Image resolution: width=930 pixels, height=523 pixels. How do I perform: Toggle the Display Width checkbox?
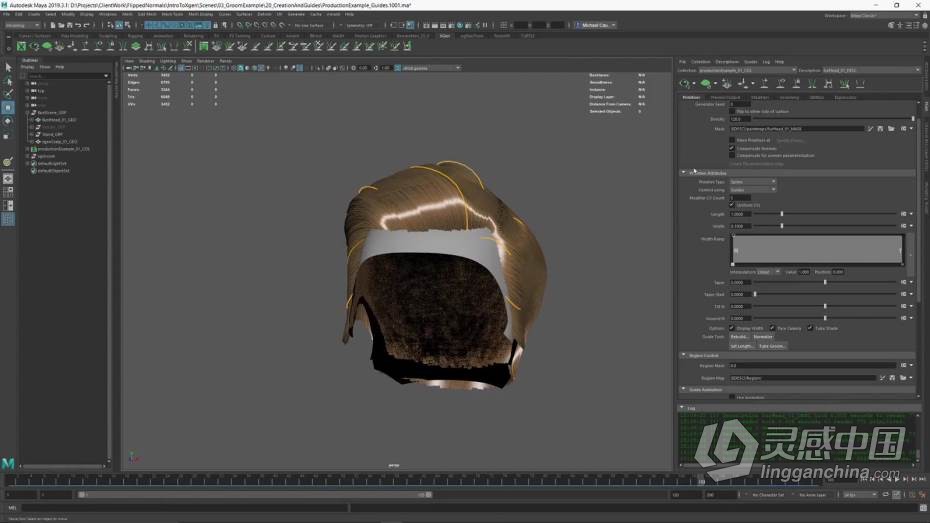[732, 328]
